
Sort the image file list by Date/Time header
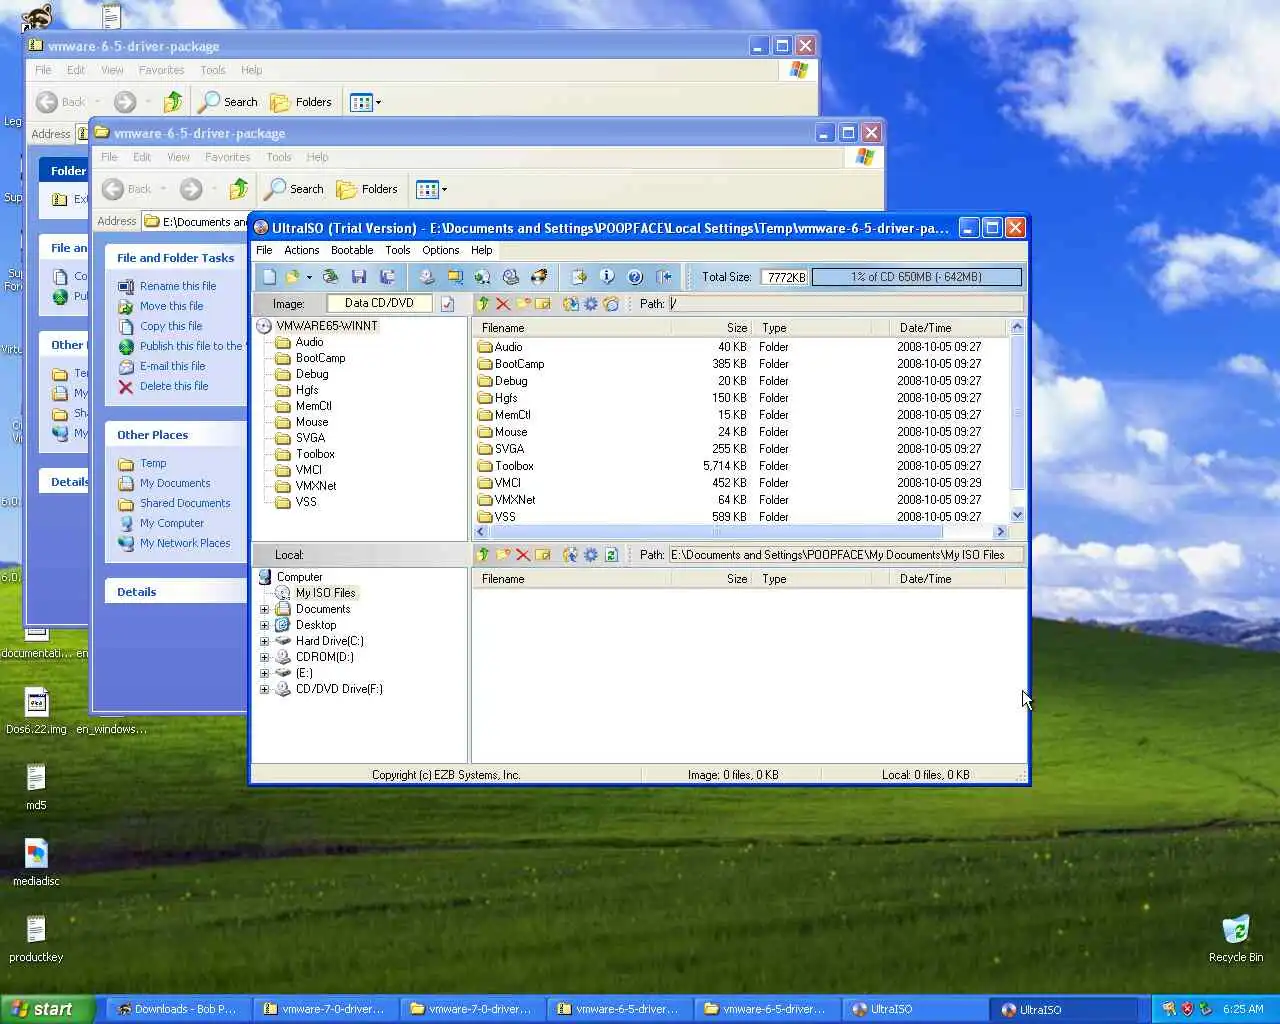(948, 328)
